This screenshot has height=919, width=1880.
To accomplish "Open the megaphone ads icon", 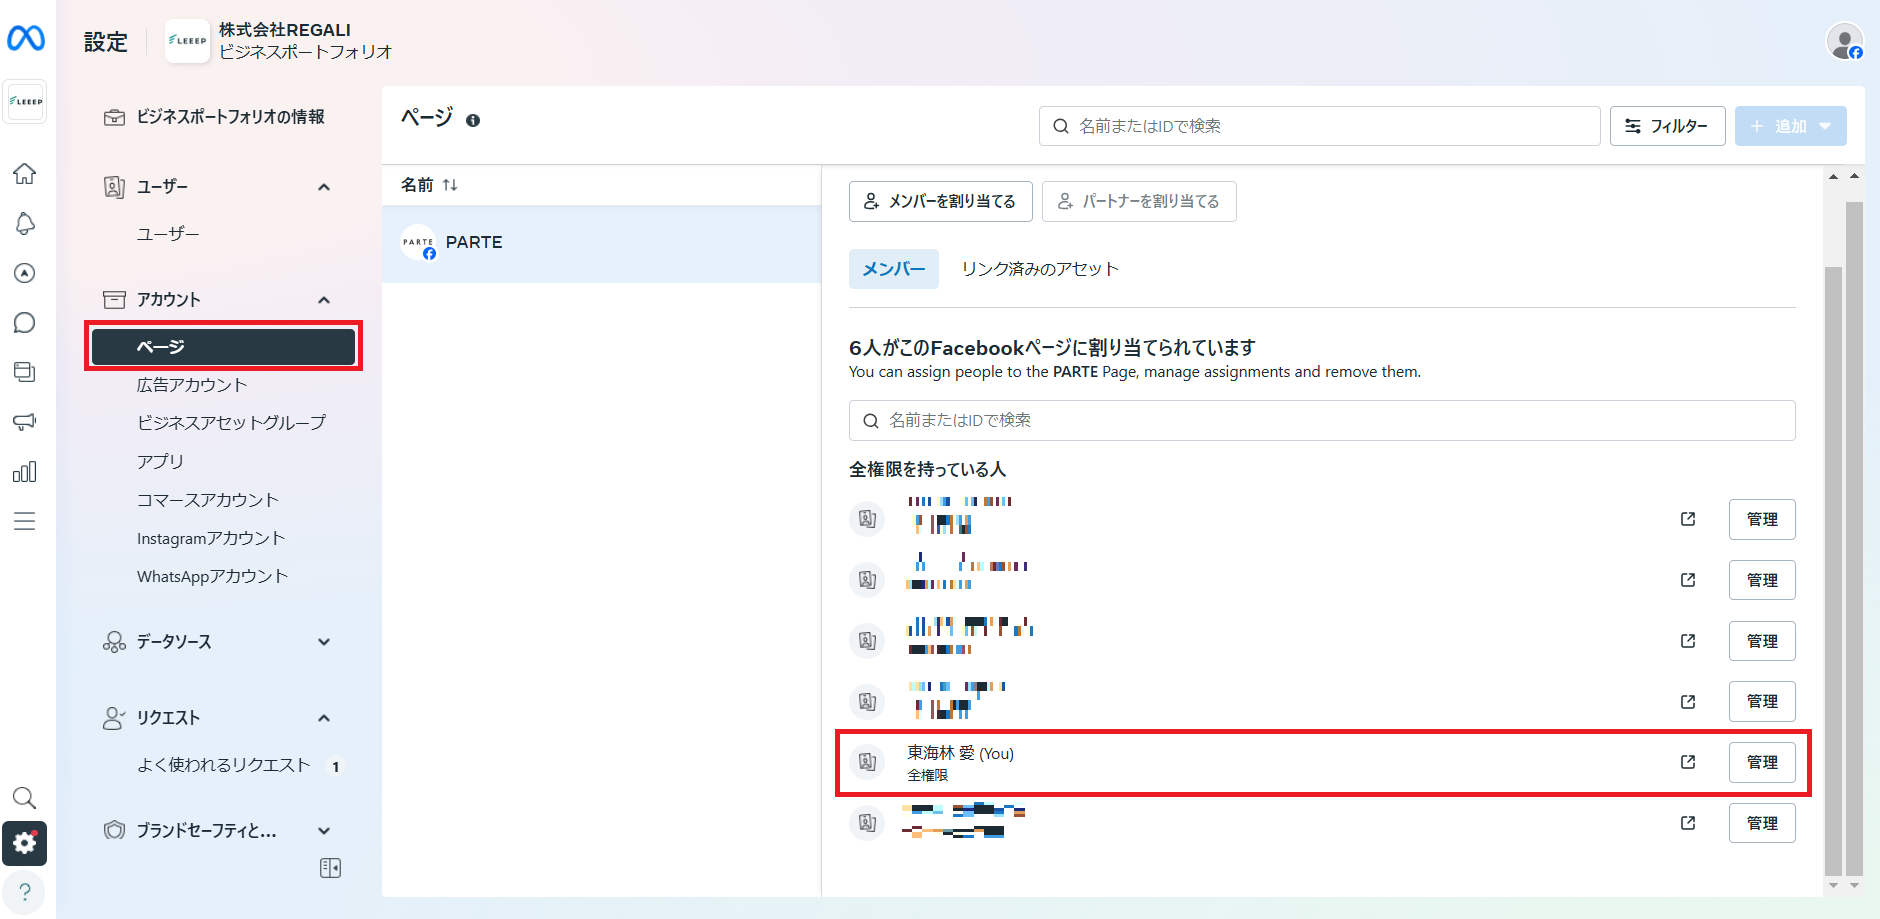I will 25,421.
